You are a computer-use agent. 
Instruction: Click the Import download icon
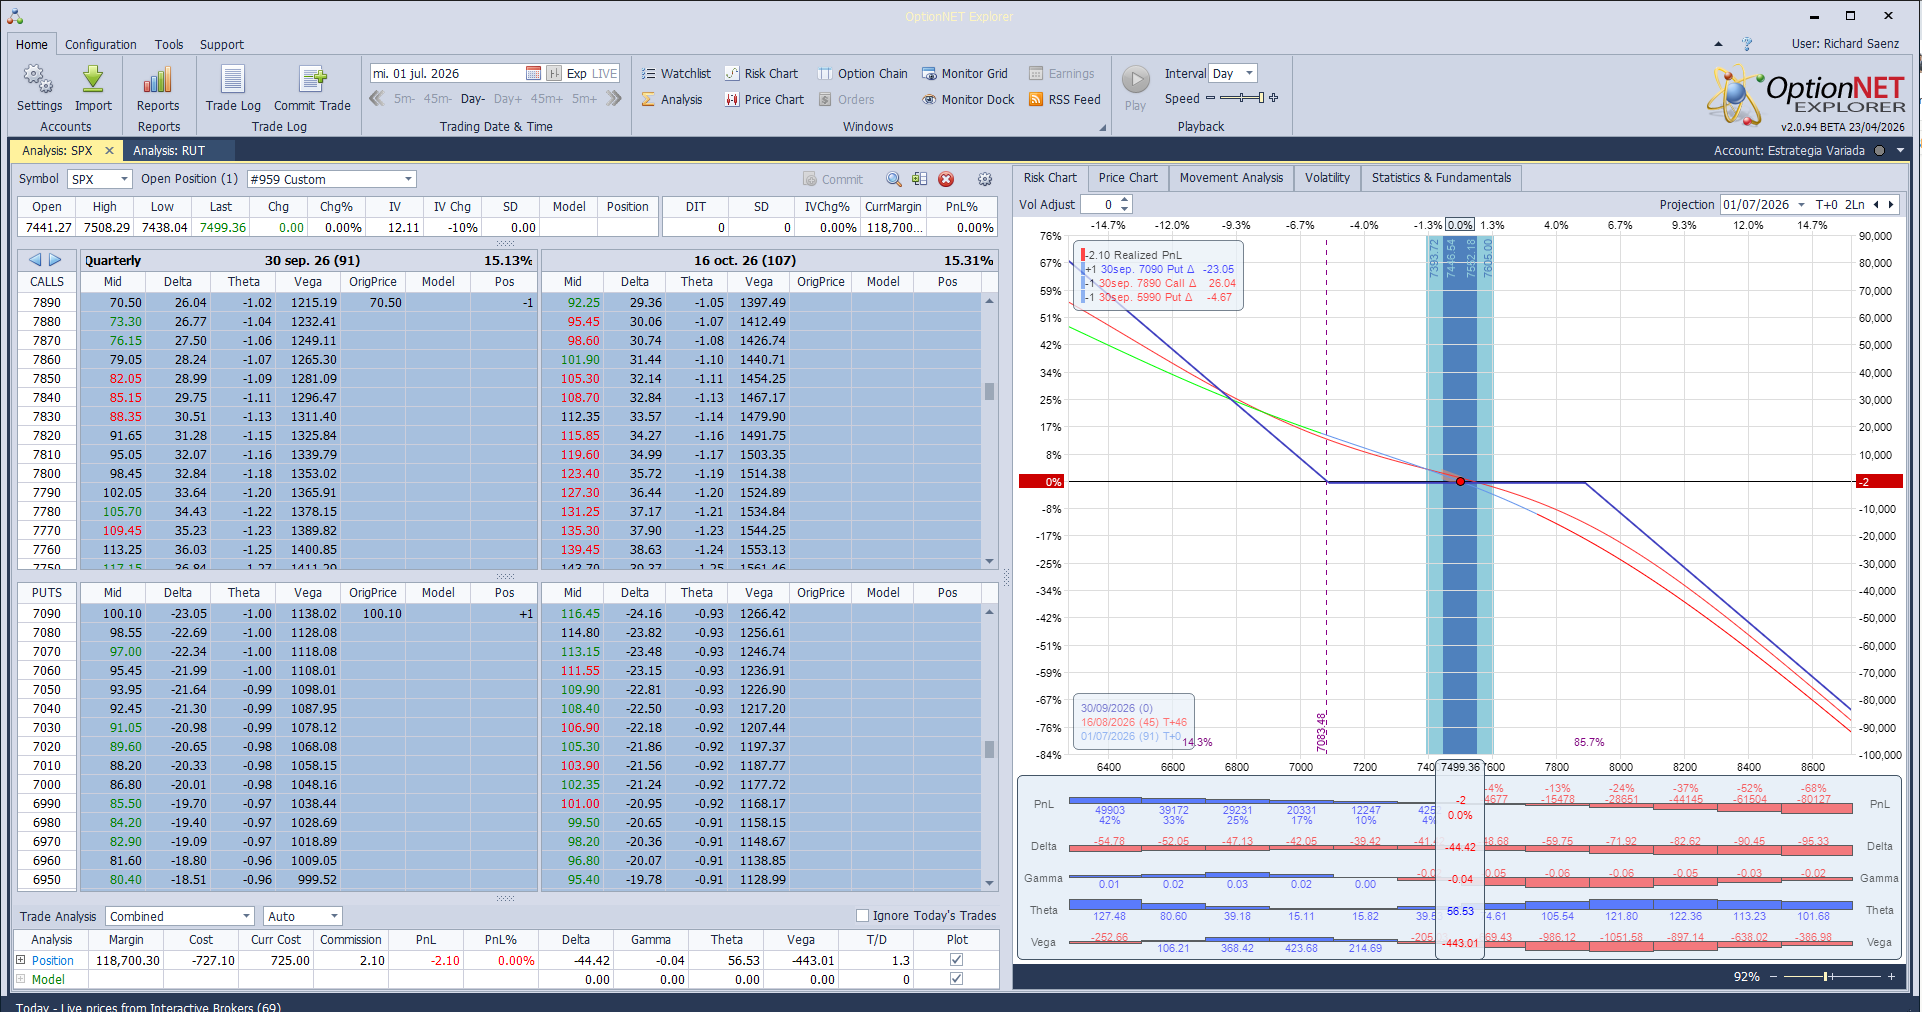(x=93, y=80)
